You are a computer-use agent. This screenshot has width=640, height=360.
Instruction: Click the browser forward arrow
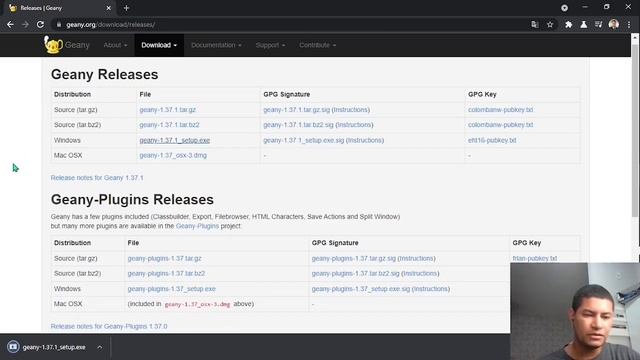tap(25, 24)
